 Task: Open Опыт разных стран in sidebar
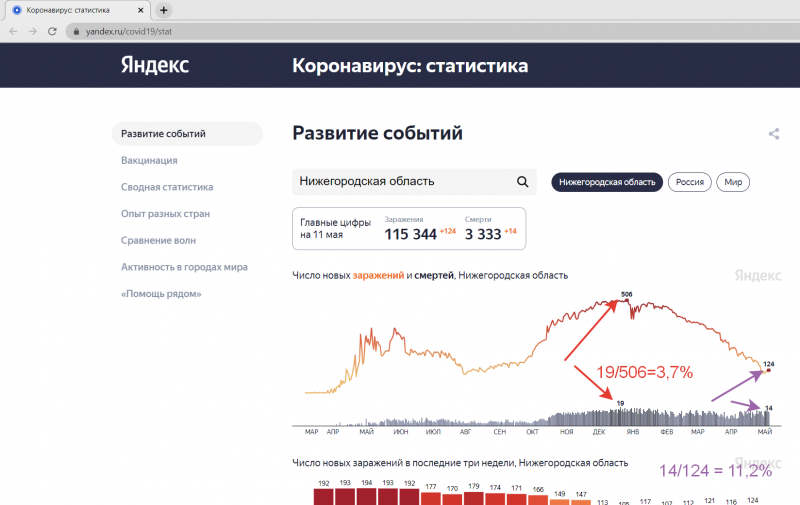pos(165,214)
